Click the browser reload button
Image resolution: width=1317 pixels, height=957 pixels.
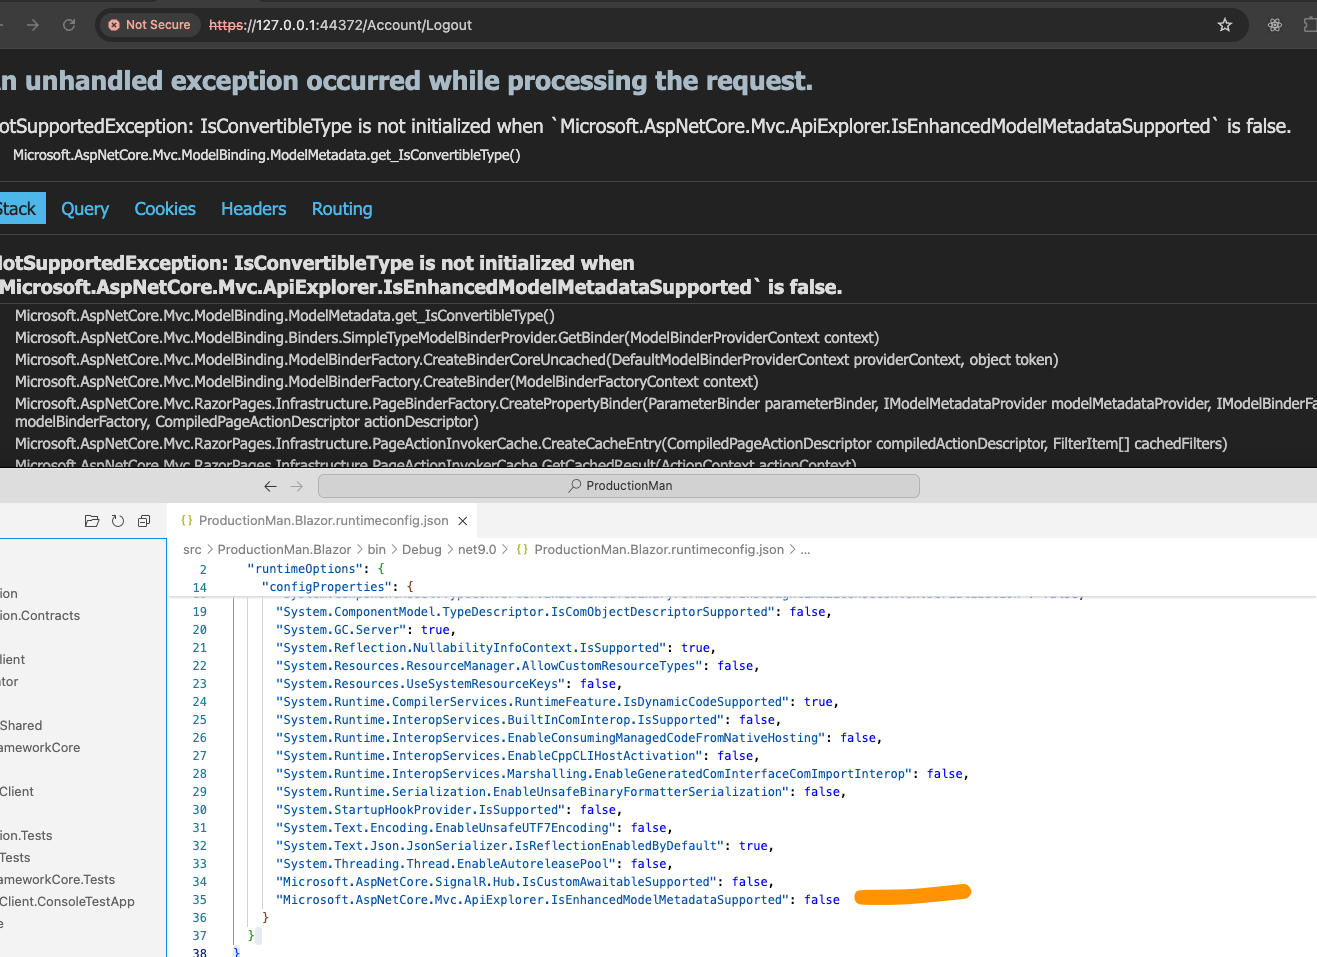pyautogui.click(x=69, y=25)
